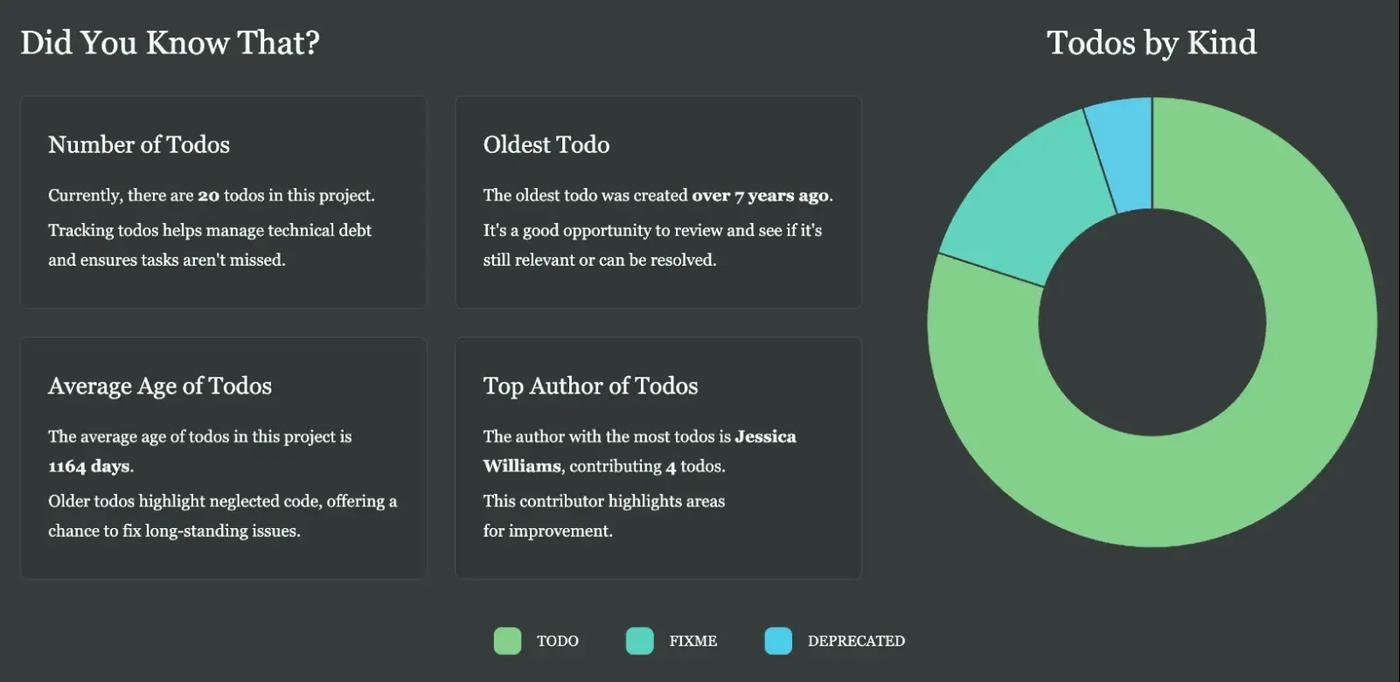Click the bold "over 7 years ago" text
Image resolution: width=1400 pixels, height=682 pixels.
point(761,196)
